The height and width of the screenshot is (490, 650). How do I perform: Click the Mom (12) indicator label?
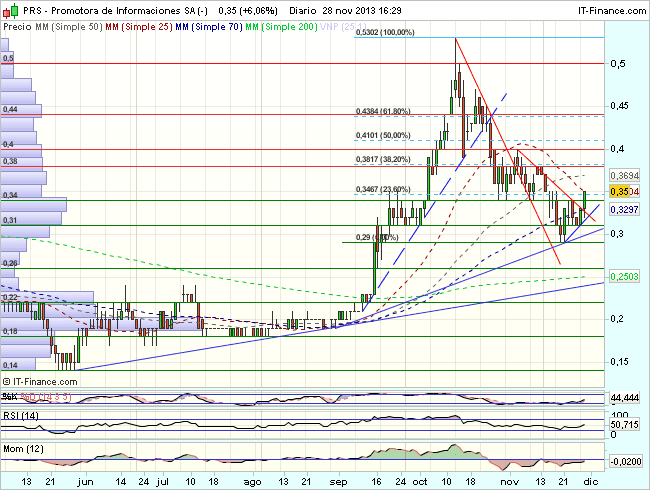(23, 449)
